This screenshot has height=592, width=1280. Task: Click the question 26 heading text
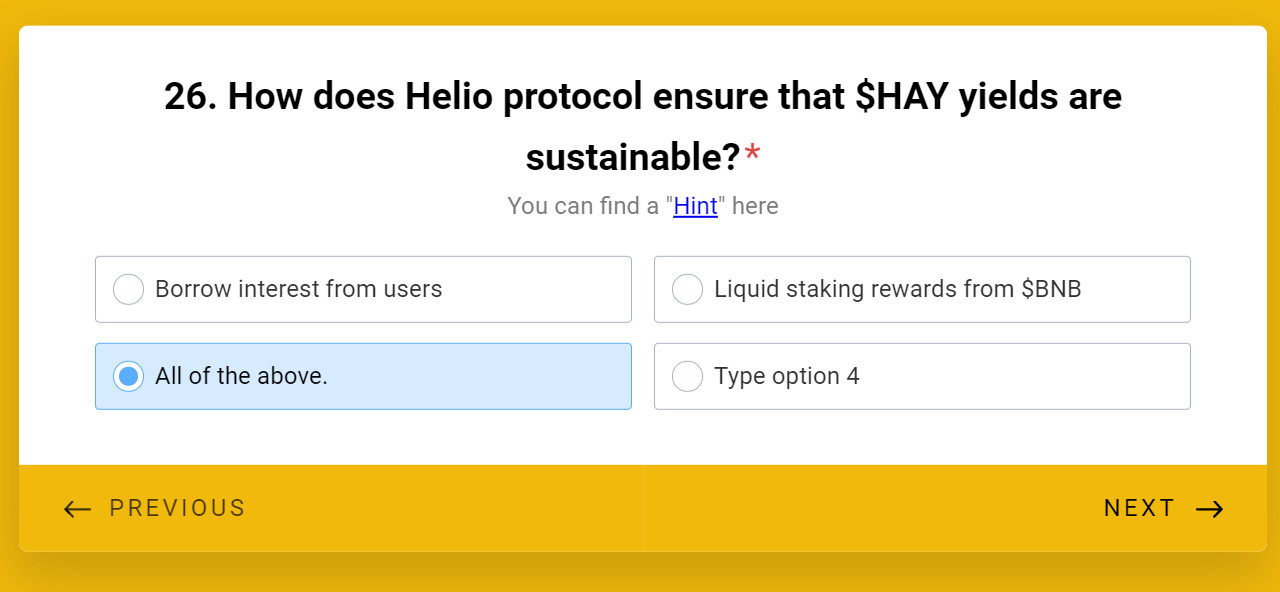coord(642,98)
